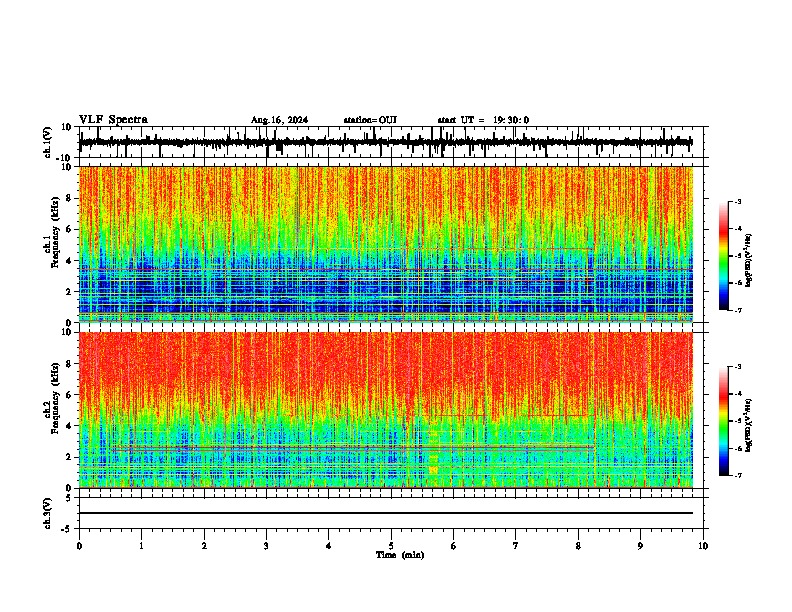The image size is (792, 612).
Task: Click the -7 tick on ch.2 colorbar
Action: pyautogui.click(x=737, y=475)
